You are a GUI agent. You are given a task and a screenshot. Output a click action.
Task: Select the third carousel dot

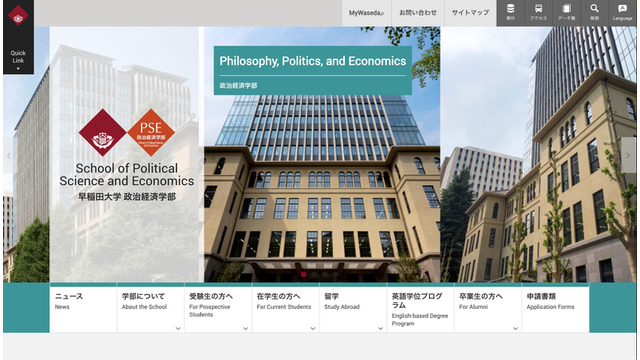tap(325, 274)
